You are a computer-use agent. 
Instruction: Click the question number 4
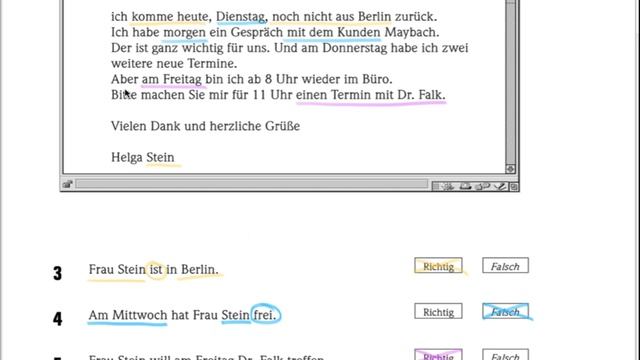point(58,319)
